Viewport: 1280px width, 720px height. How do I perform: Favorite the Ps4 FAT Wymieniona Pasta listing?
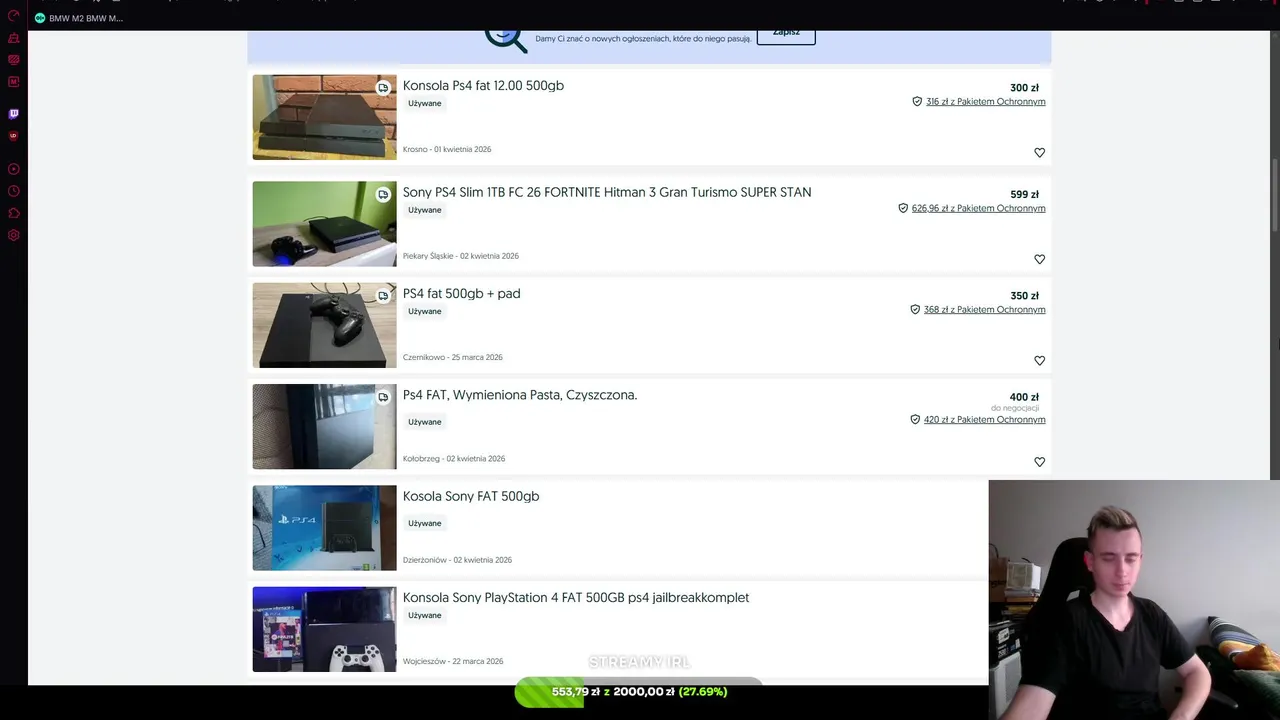point(1039,462)
